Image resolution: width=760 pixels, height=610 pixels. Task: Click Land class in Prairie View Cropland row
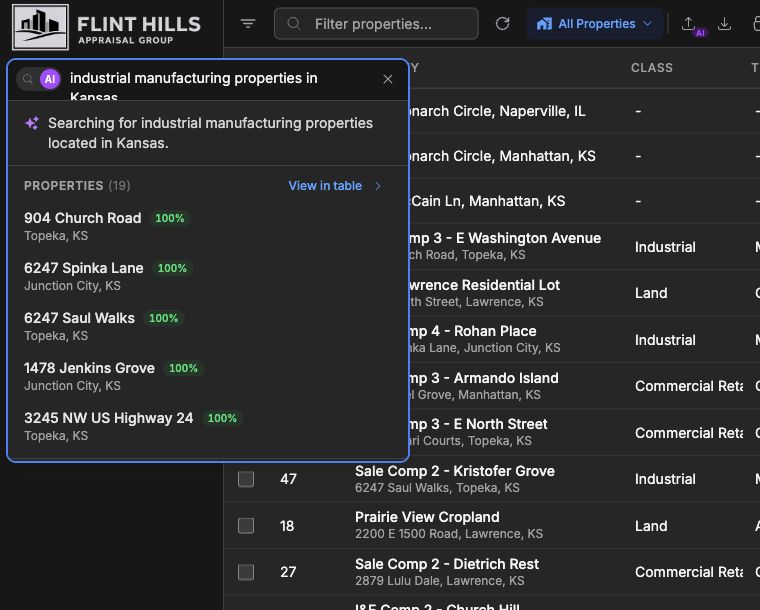651,526
